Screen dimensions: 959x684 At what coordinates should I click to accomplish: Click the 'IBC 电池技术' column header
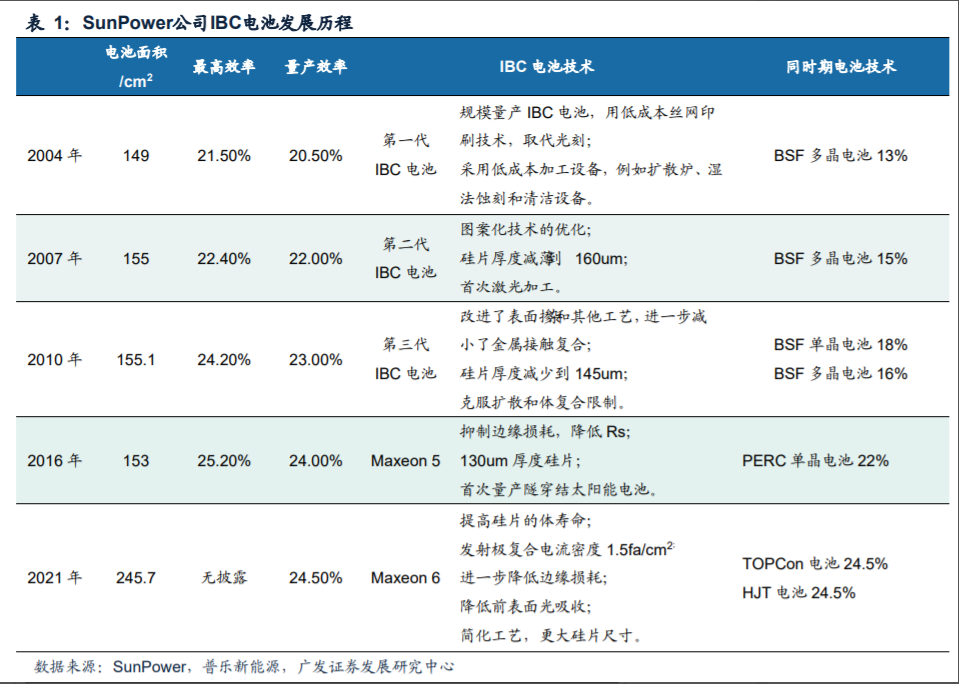click(x=546, y=67)
